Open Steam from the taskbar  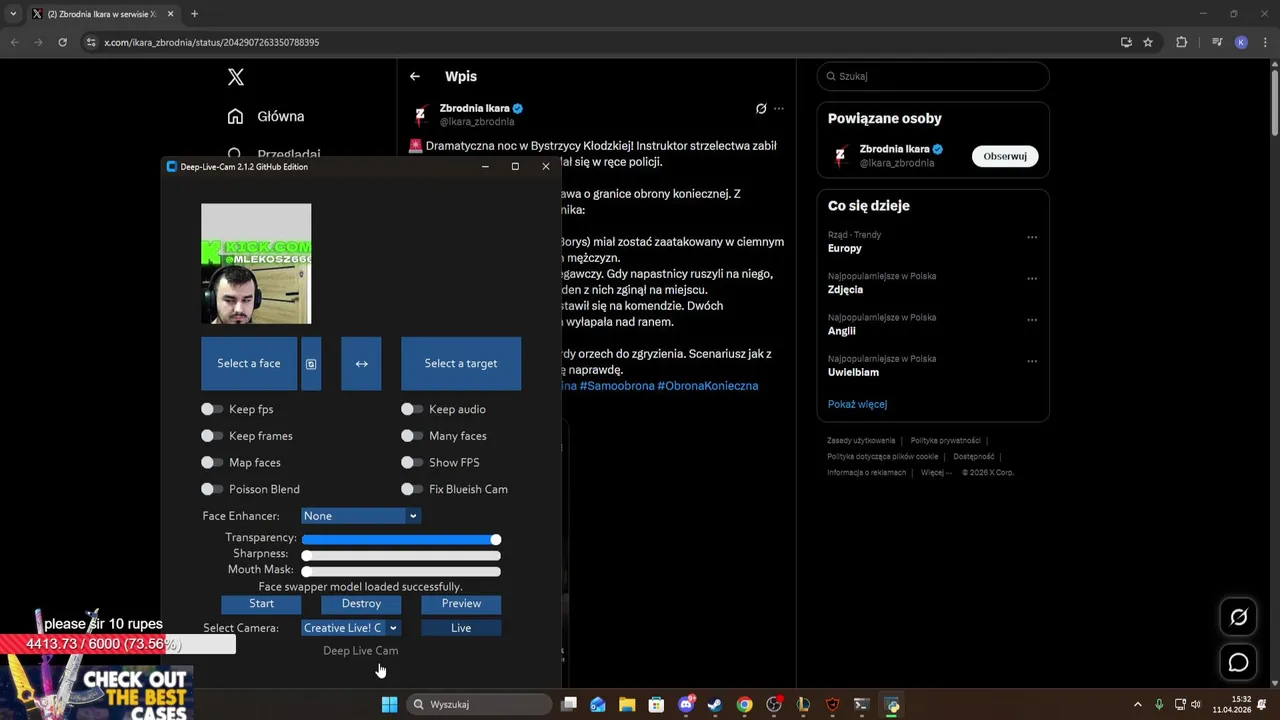click(x=715, y=704)
